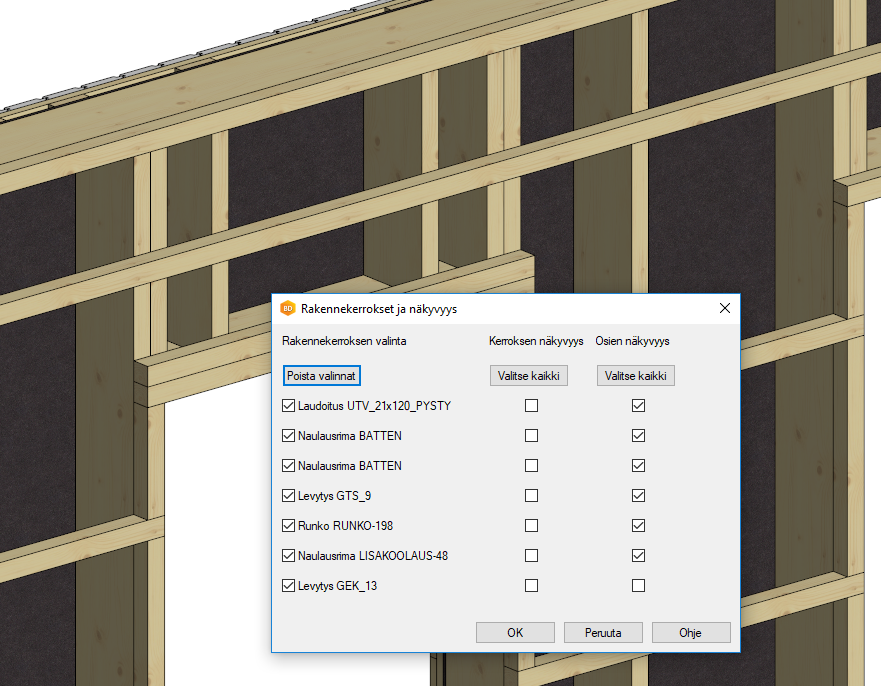Image resolution: width=881 pixels, height=686 pixels.
Task: Click Valitse kaikki under Osien näkyvyys
Action: [x=635, y=376]
